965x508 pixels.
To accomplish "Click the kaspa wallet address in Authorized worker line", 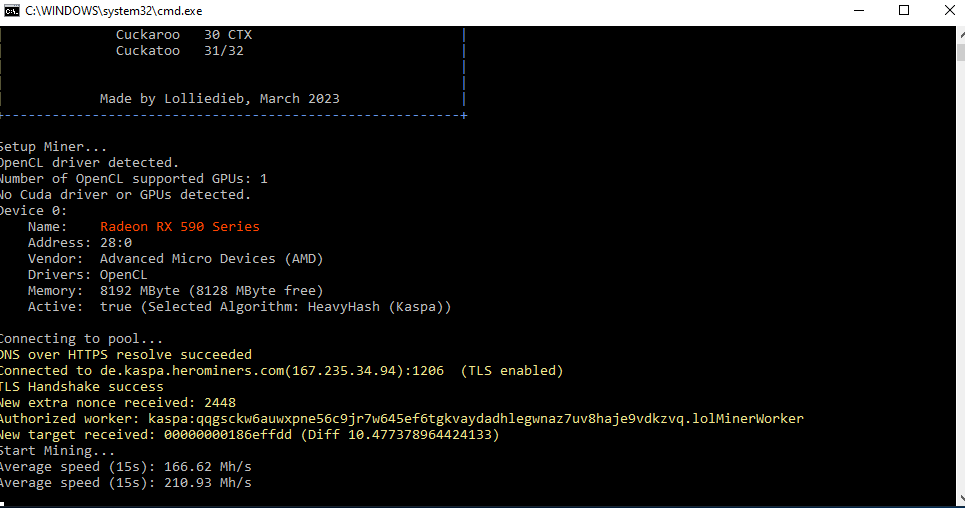I will pyautogui.click(x=416, y=419).
